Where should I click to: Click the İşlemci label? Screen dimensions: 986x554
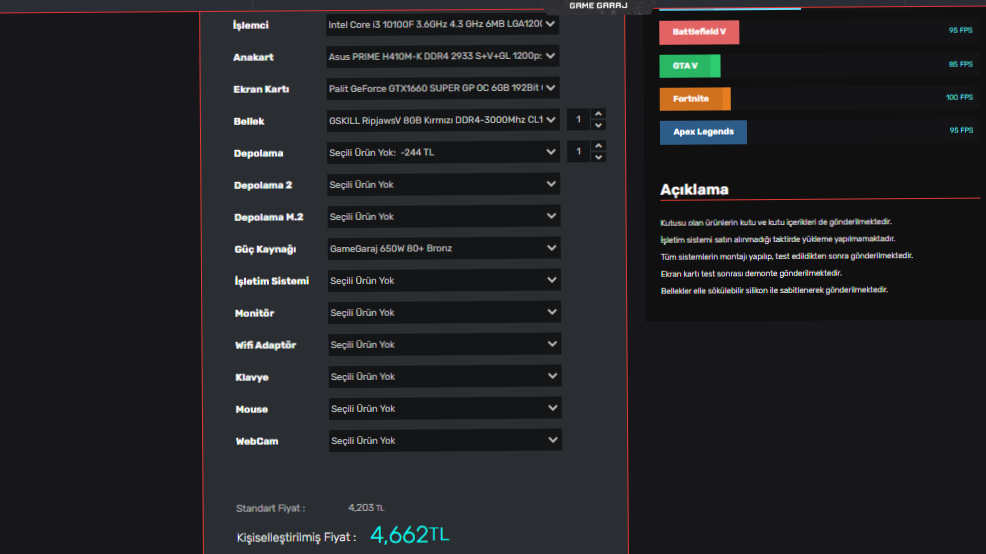250,25
